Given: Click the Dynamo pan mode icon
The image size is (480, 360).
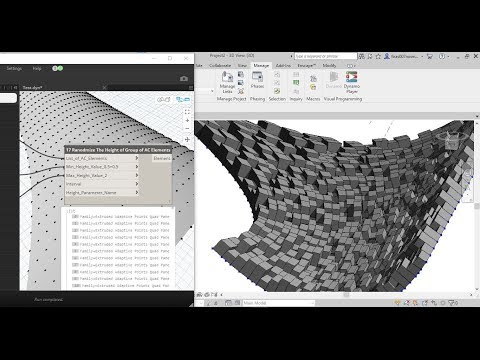Looking at the screenshot, I should (x=187, y=139).
